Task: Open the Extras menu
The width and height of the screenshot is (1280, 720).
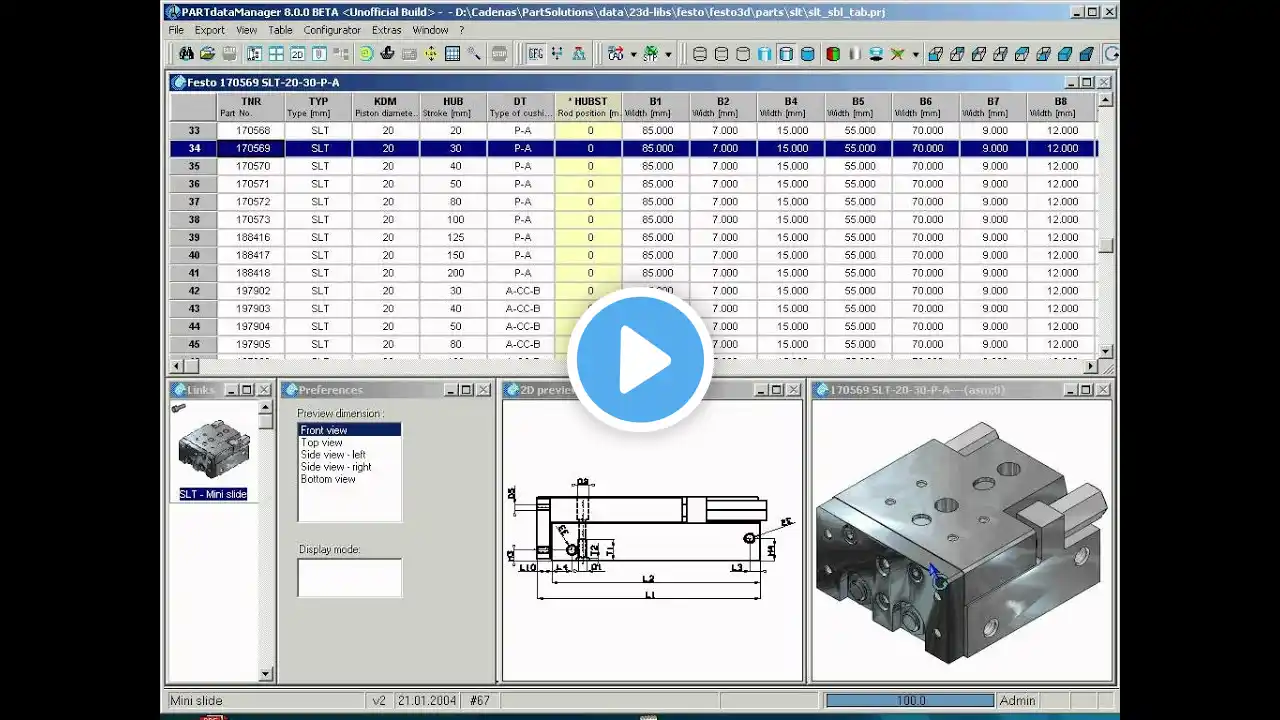Action: pyautogui.click(x=386, y=30)
